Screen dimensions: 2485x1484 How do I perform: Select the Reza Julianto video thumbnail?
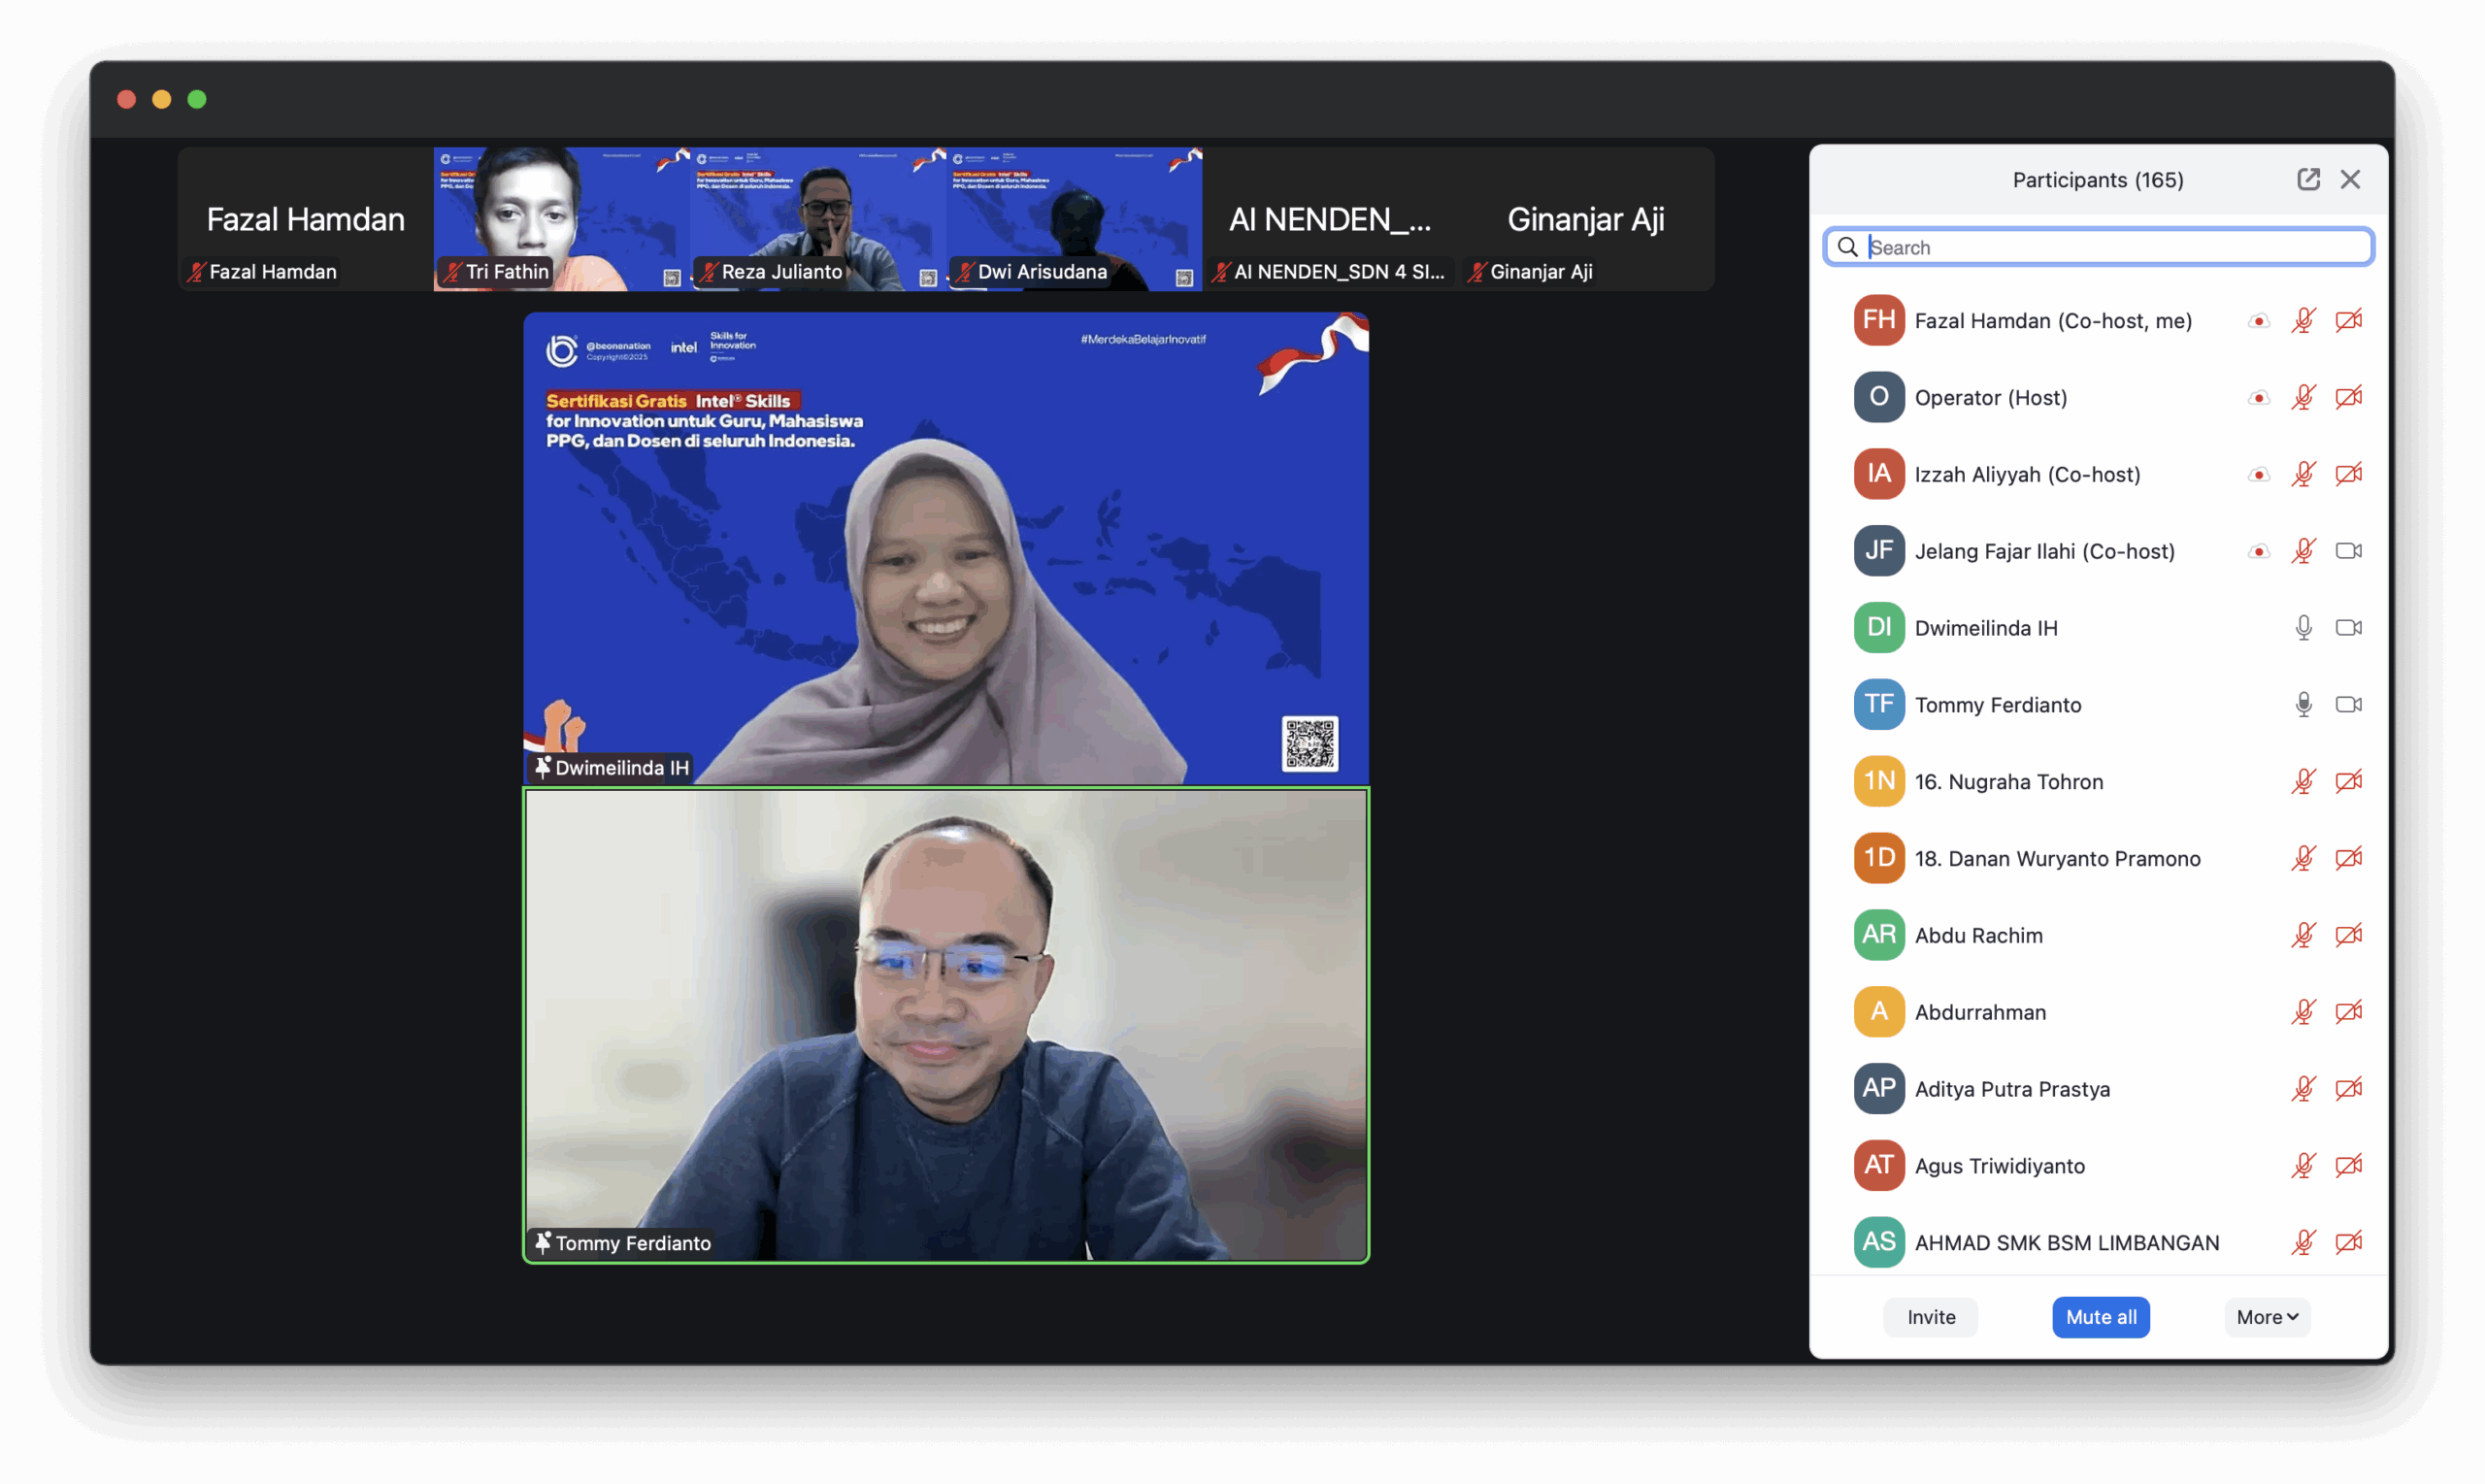(818, 218)
